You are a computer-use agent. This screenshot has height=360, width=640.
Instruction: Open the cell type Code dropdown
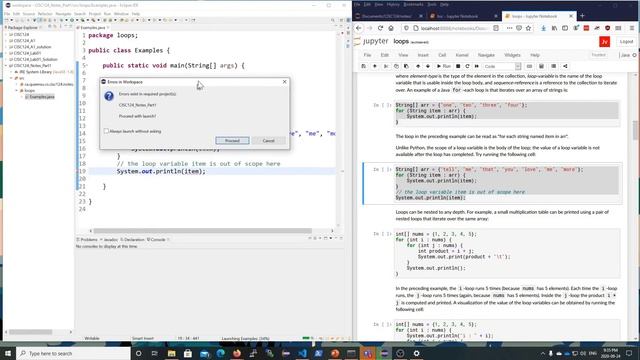[502, 66]
